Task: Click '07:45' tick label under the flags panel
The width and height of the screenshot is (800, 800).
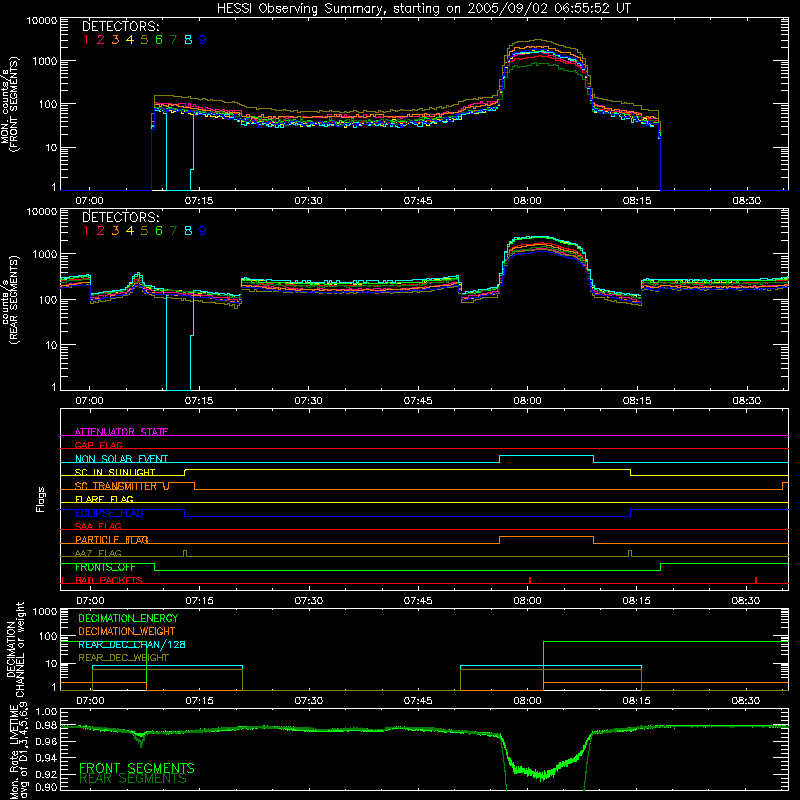Action: click(x=418, y=601)
